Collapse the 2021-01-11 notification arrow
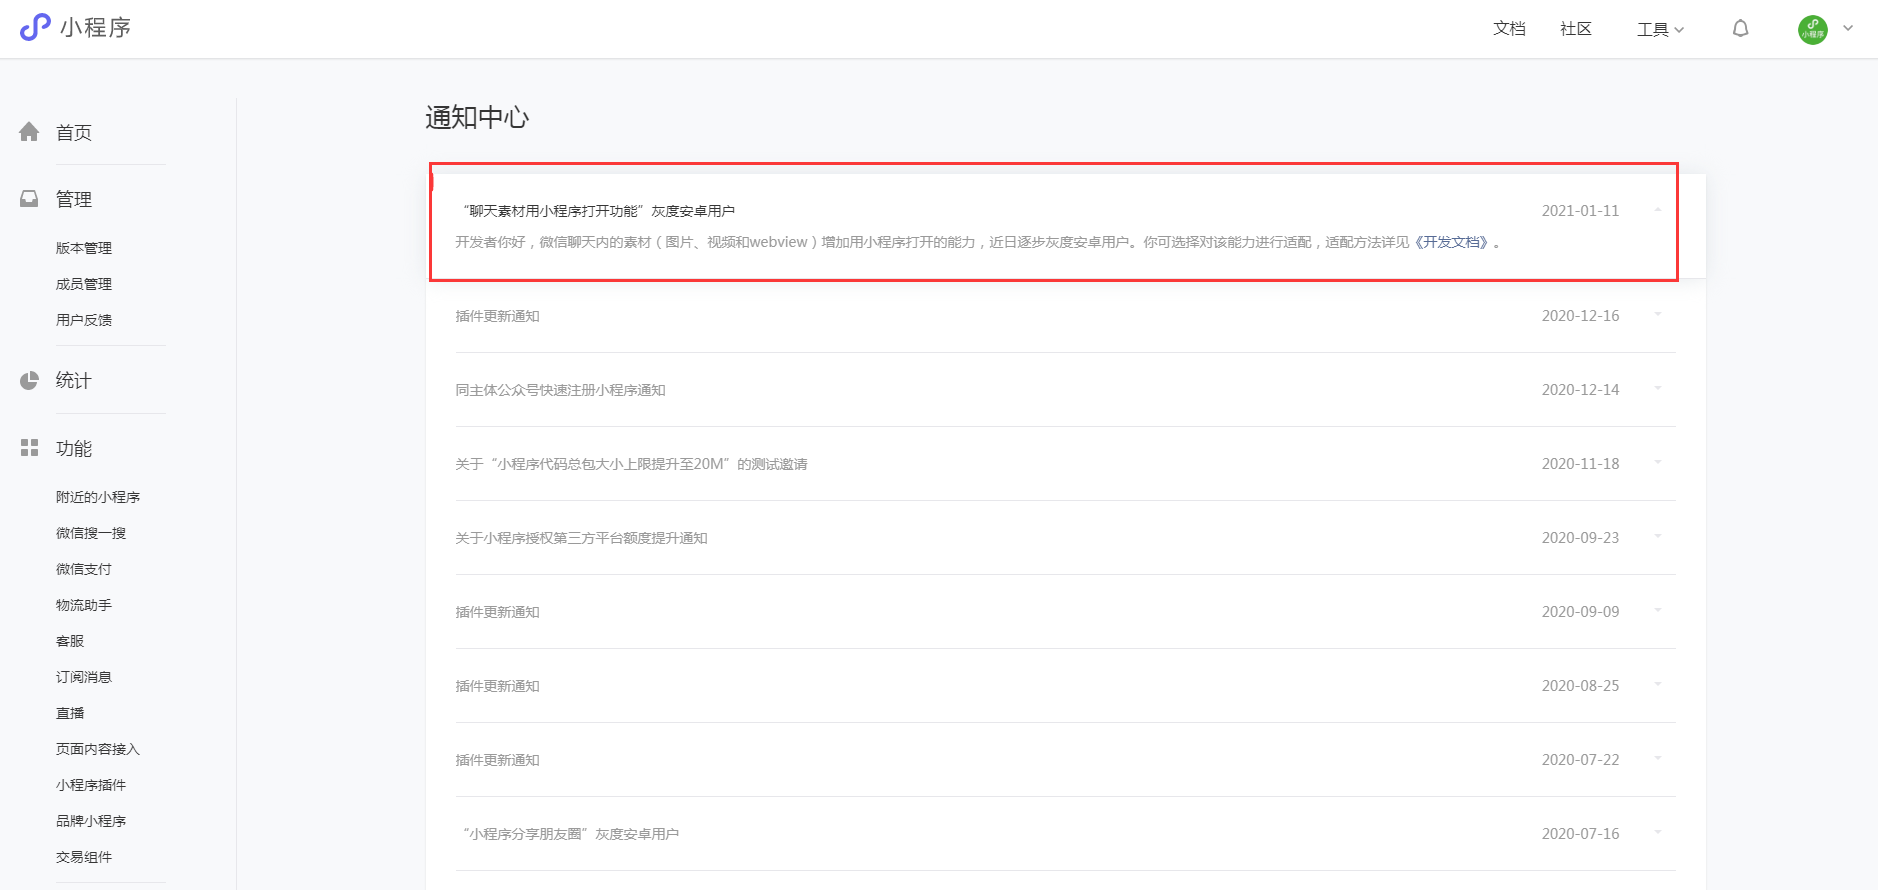The width and height of the screenshot is (1878, 890). 1658,210
